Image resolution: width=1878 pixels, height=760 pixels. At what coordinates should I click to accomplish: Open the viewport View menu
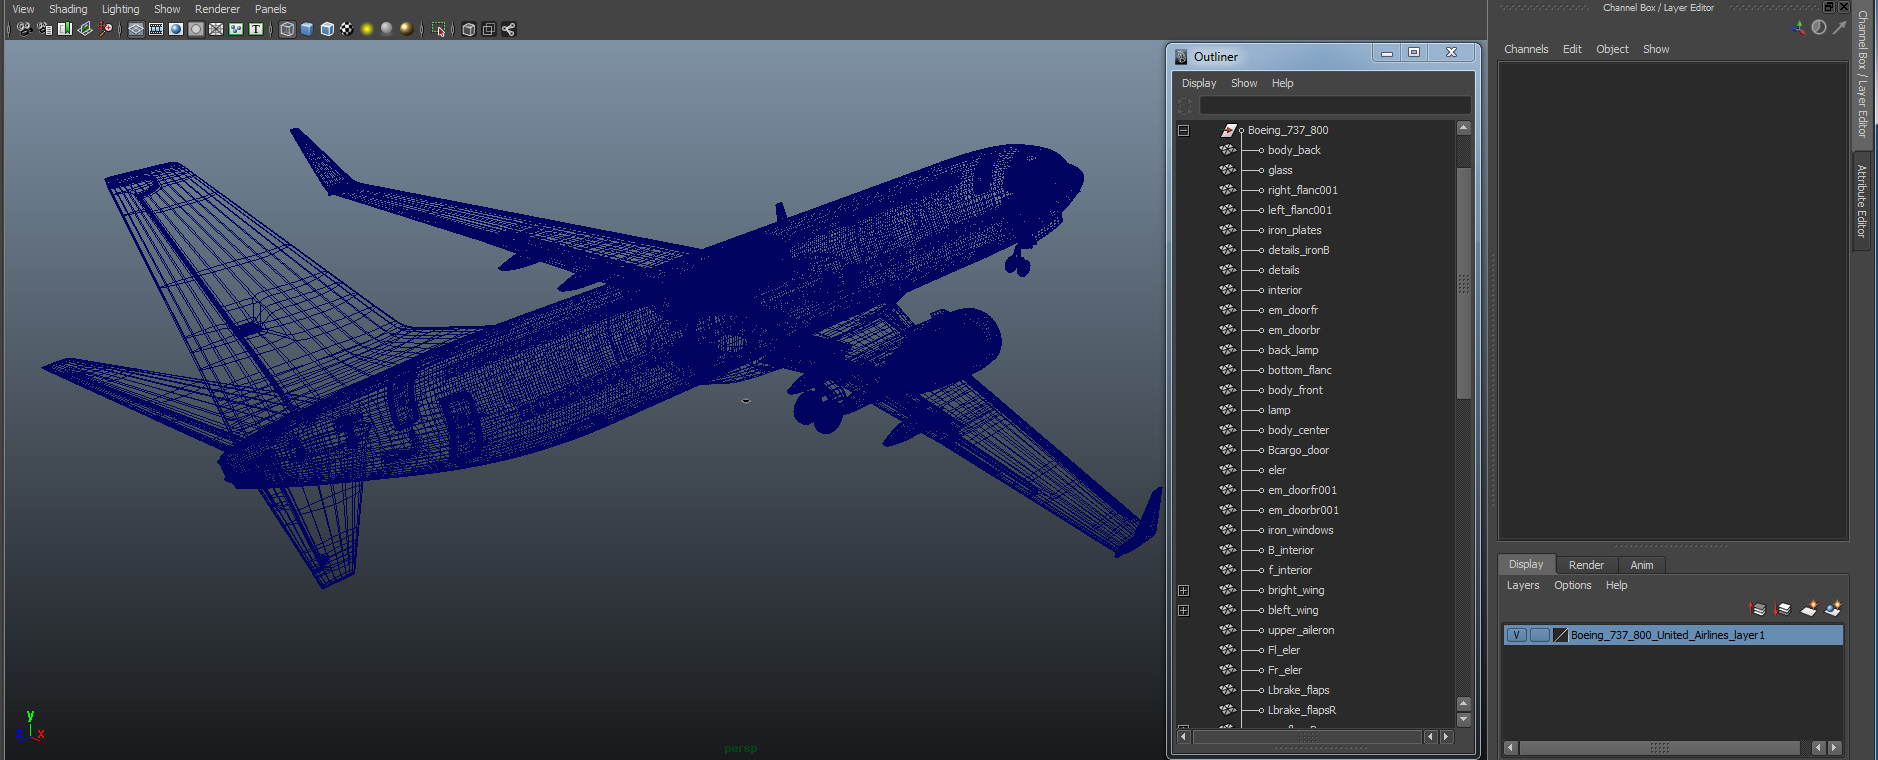tap(23, 9)
